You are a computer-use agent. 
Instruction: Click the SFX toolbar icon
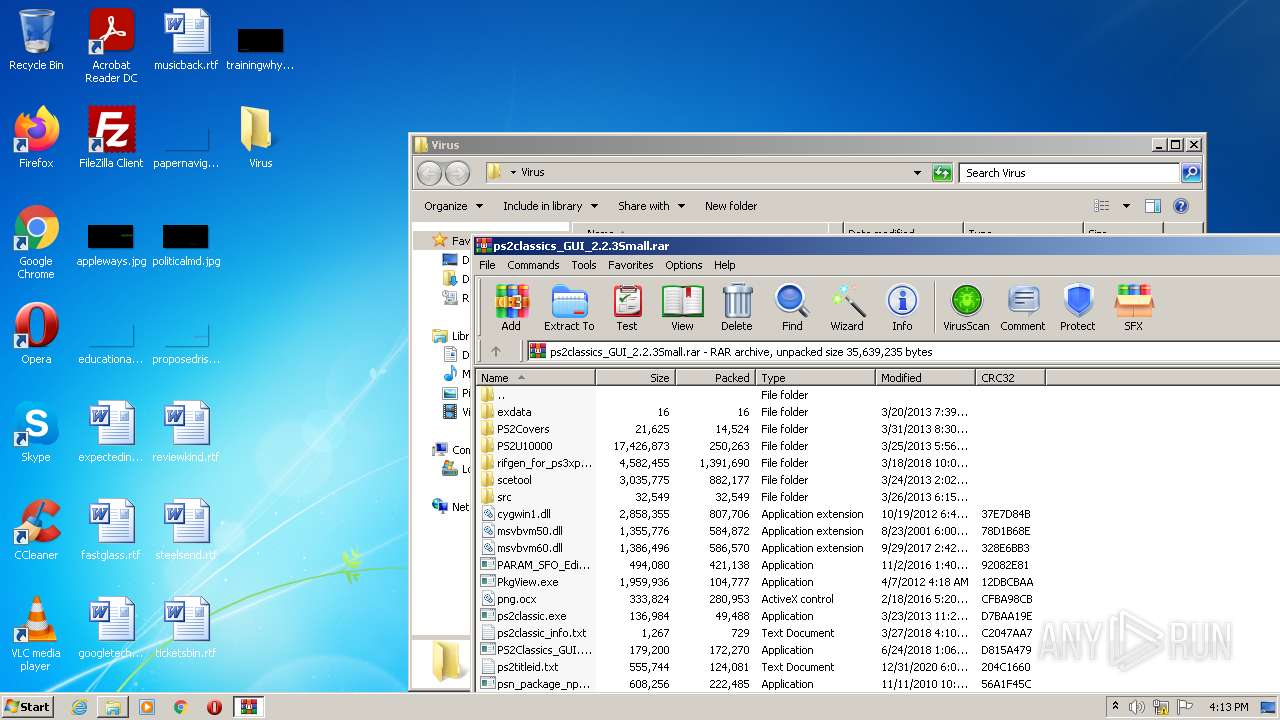(x=1133, y=307)
